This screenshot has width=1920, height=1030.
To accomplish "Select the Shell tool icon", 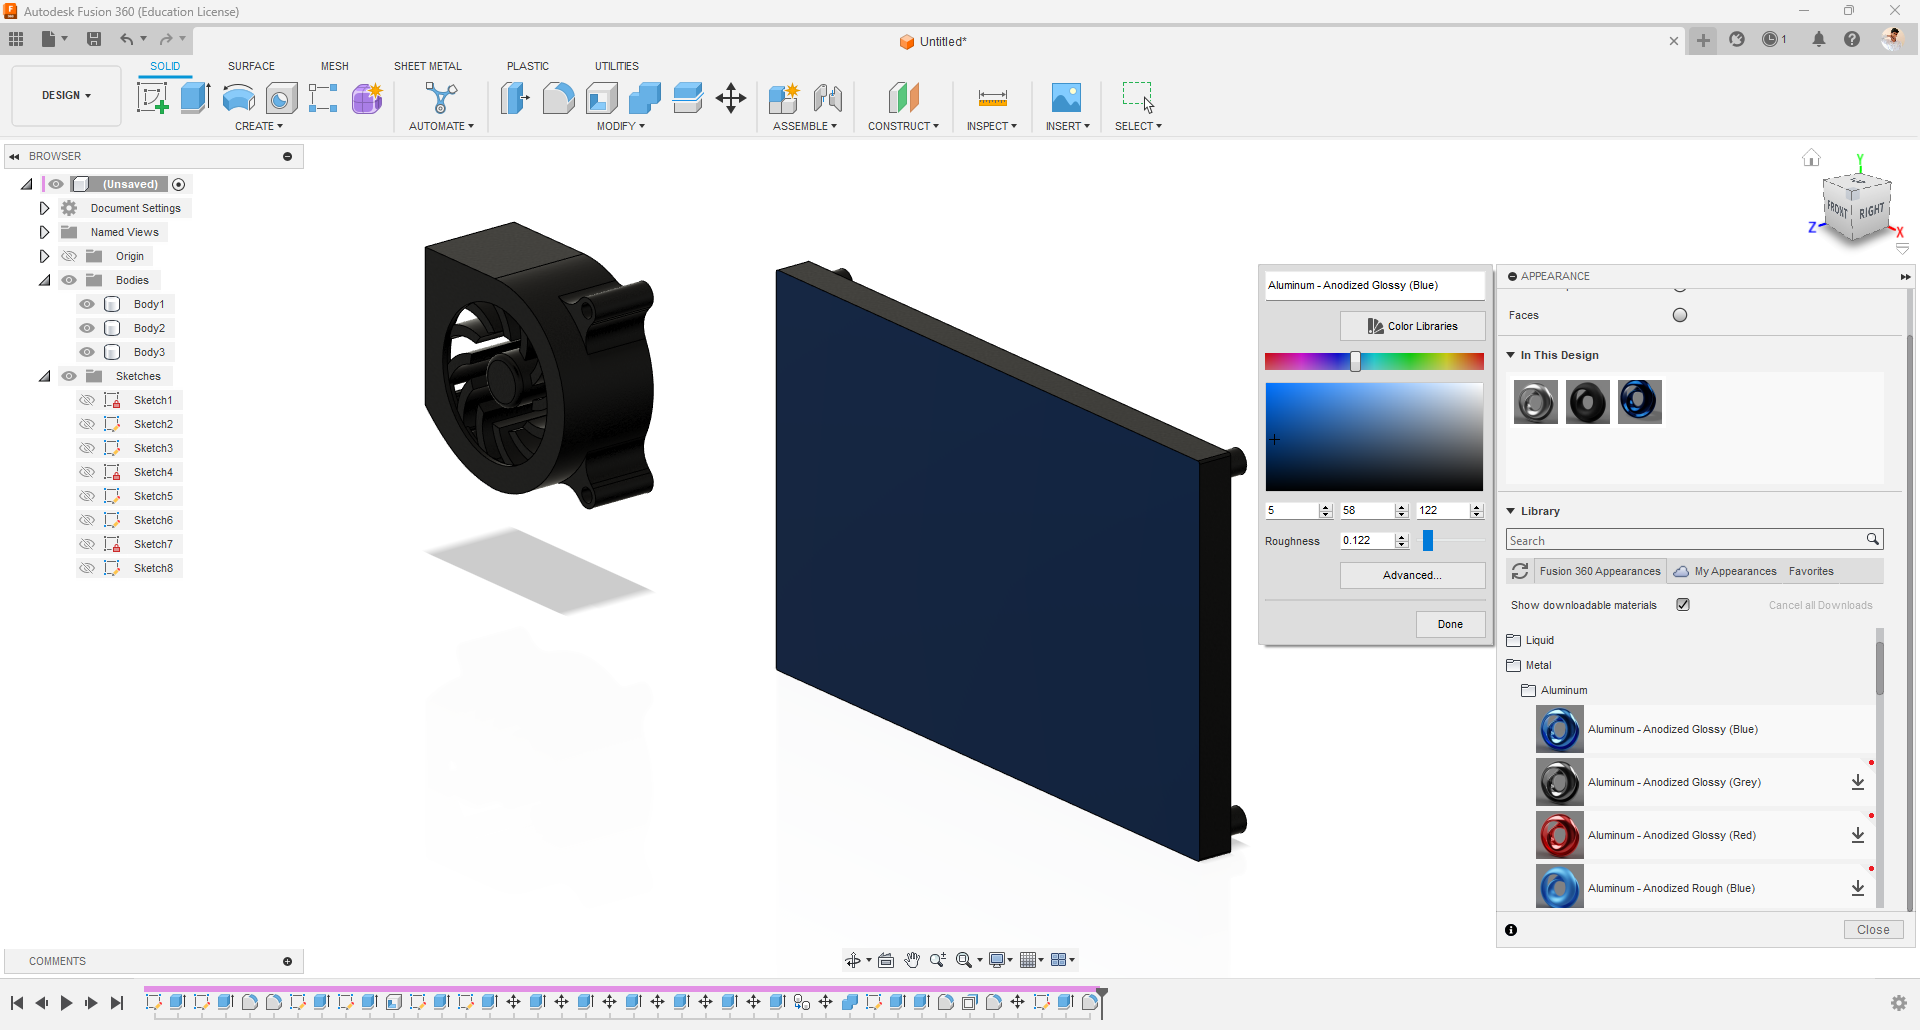I will pos(601,98).
